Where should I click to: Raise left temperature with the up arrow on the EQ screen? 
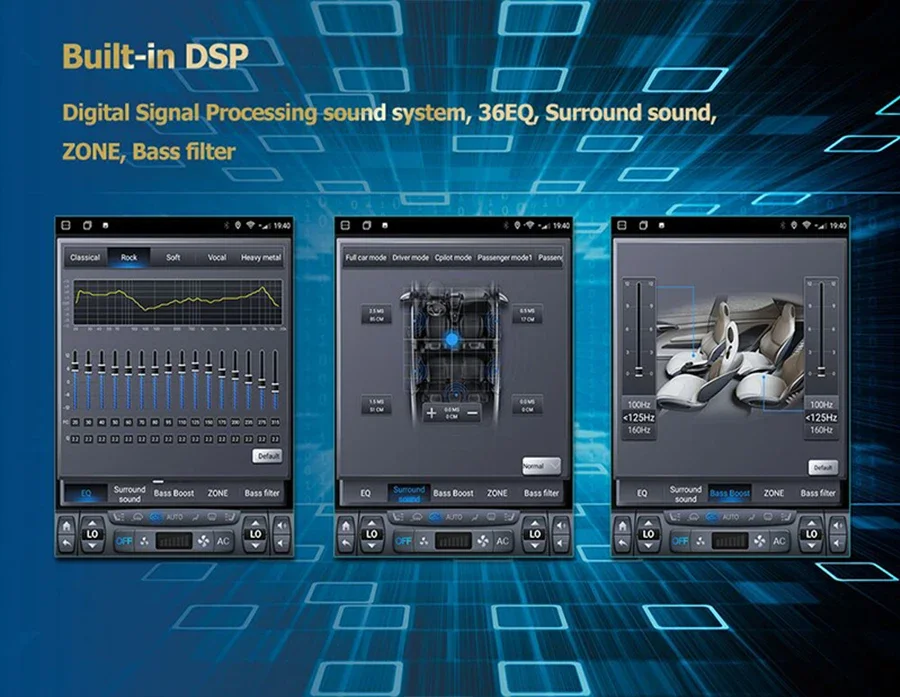click(x=92, y=522)
